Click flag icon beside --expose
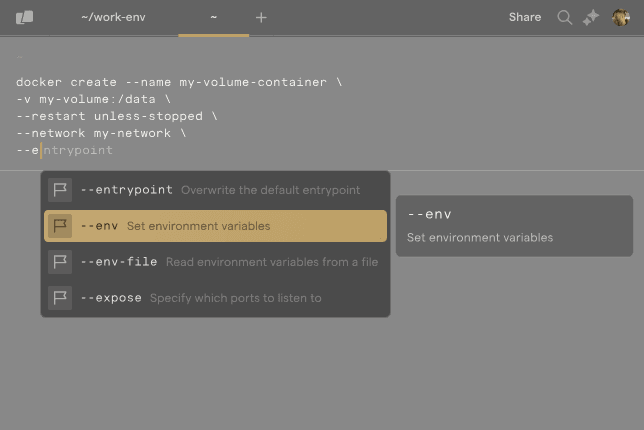644x430 pixels. [60, 298]
